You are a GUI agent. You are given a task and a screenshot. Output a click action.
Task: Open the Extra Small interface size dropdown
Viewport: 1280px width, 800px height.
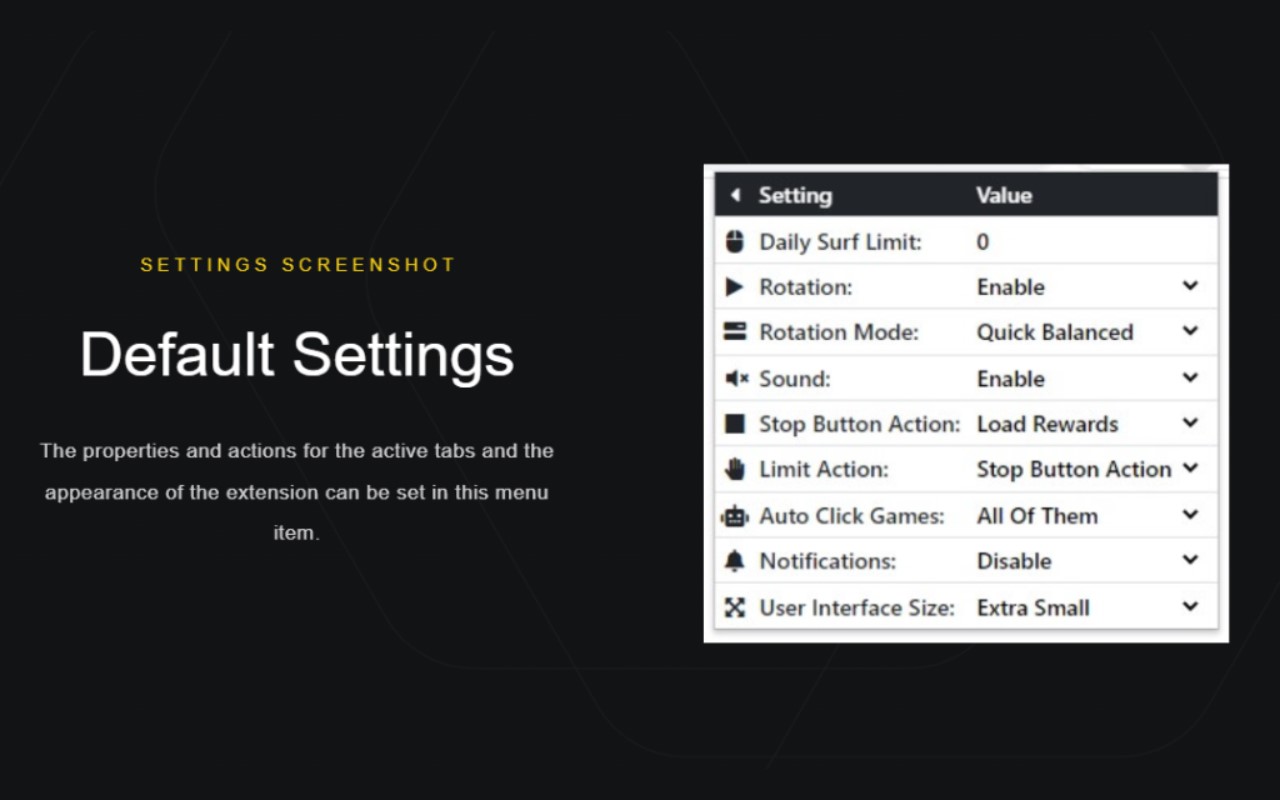coord(1088,607)
